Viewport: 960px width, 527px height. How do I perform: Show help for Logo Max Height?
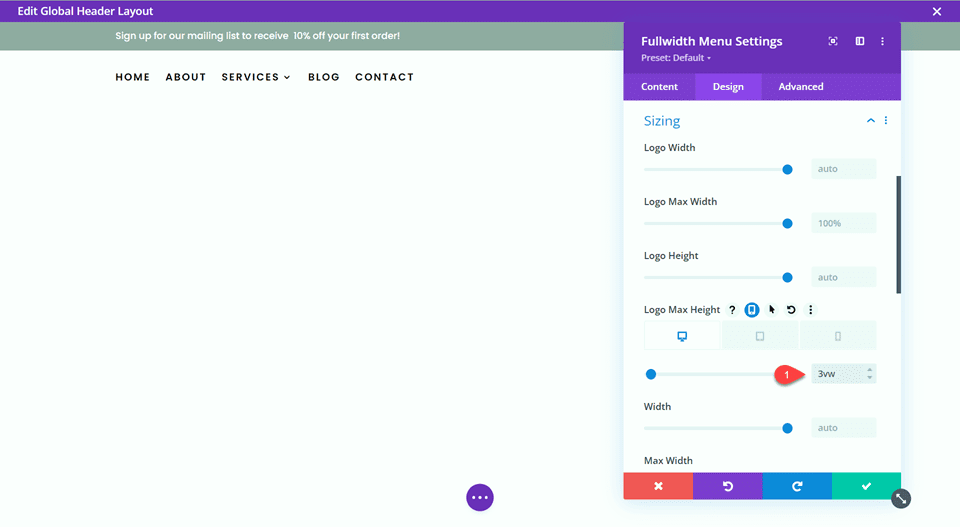[x=732, y=310]
